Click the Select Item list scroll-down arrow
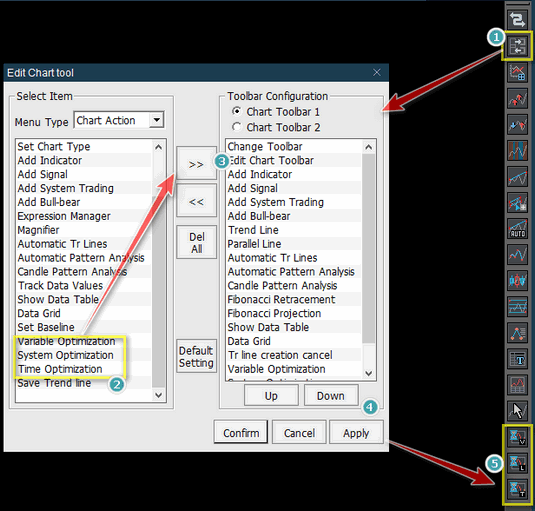Screen dimensions: 535x511 coord(159,395)
